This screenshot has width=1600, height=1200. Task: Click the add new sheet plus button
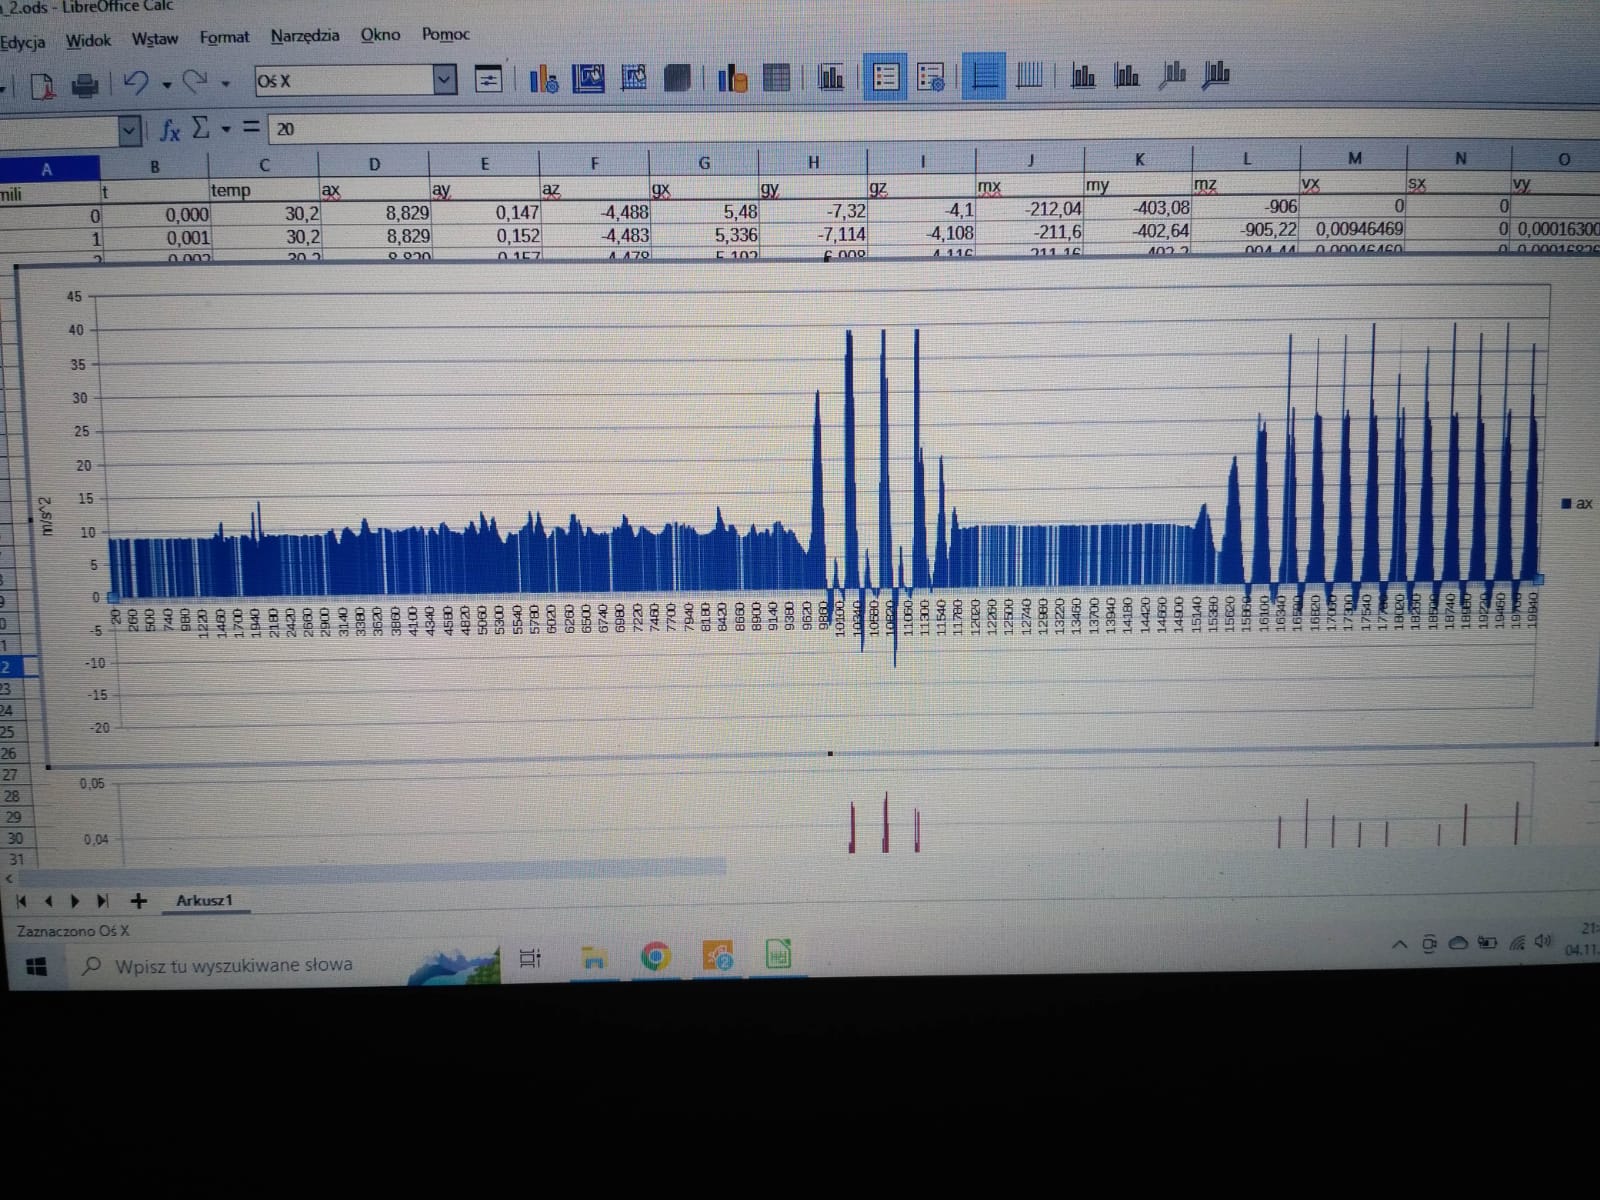point(138,901)
